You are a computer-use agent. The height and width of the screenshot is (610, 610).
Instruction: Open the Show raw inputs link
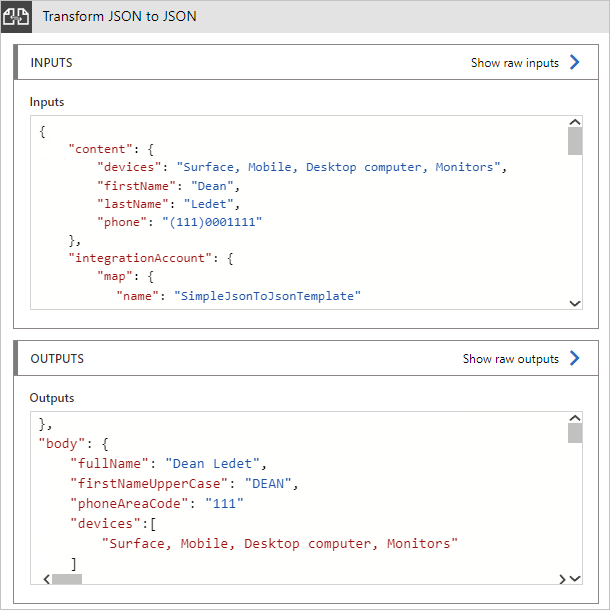click(x=514, y=63)
